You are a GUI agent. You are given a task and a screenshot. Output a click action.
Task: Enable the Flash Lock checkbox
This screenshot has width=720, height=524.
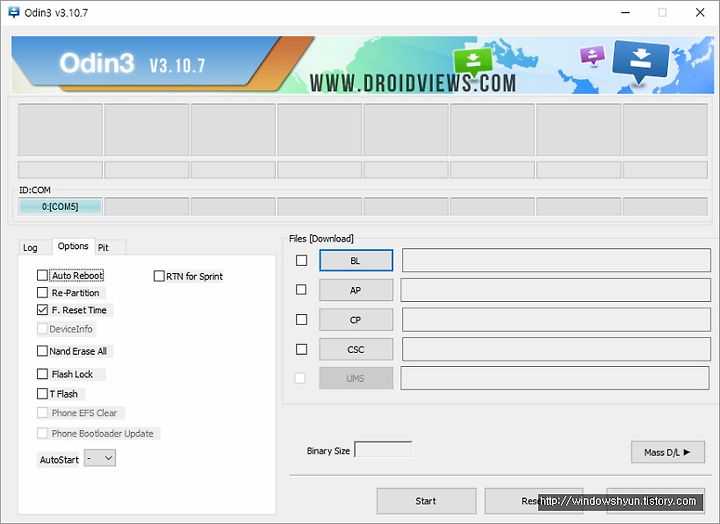click(42, 374)
